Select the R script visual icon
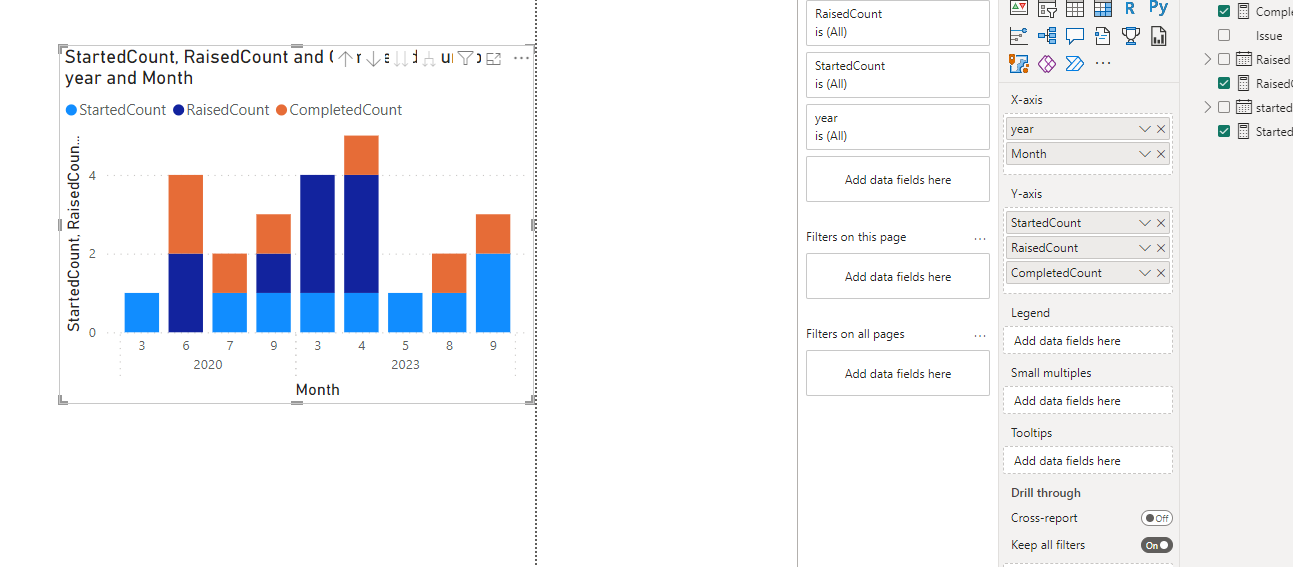The width and height of the screenshot is (1293, 567). 1130,8
